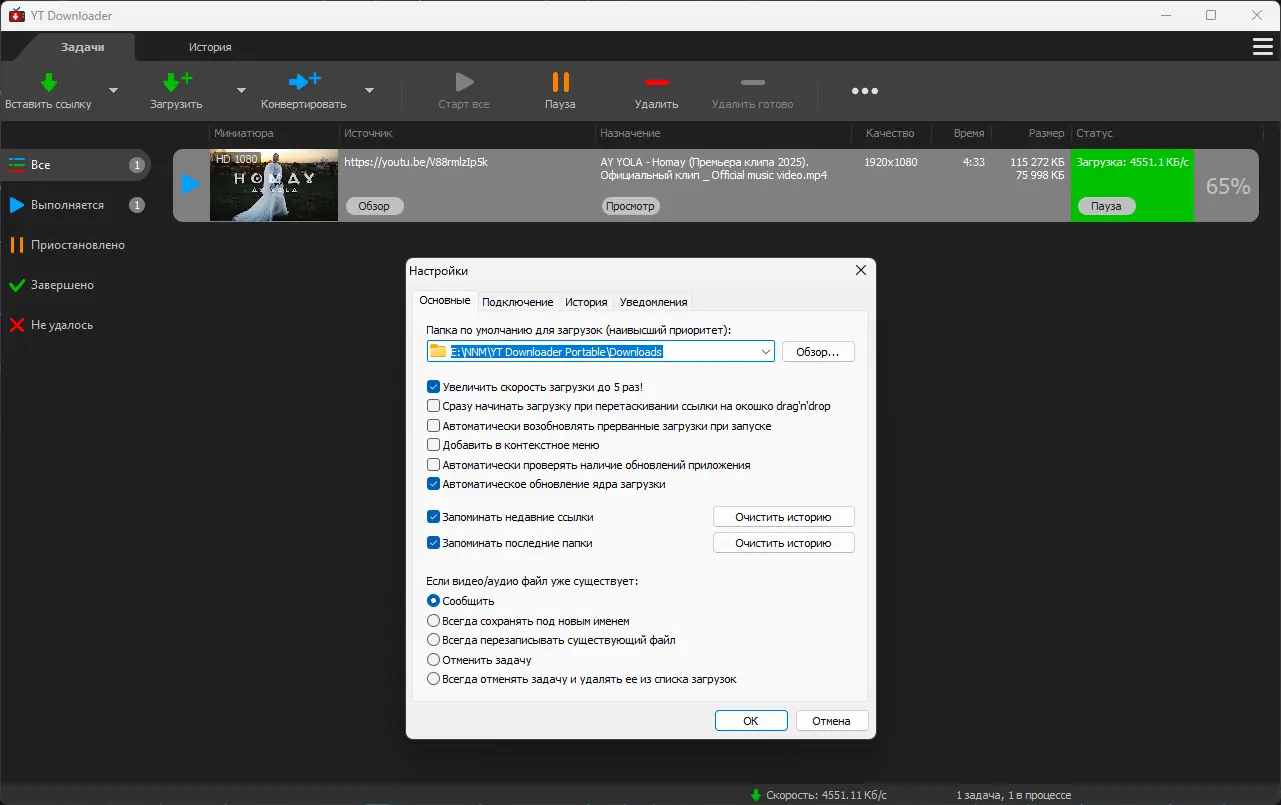
Task: Open the hamburger menu icon
Action: 1262,47
